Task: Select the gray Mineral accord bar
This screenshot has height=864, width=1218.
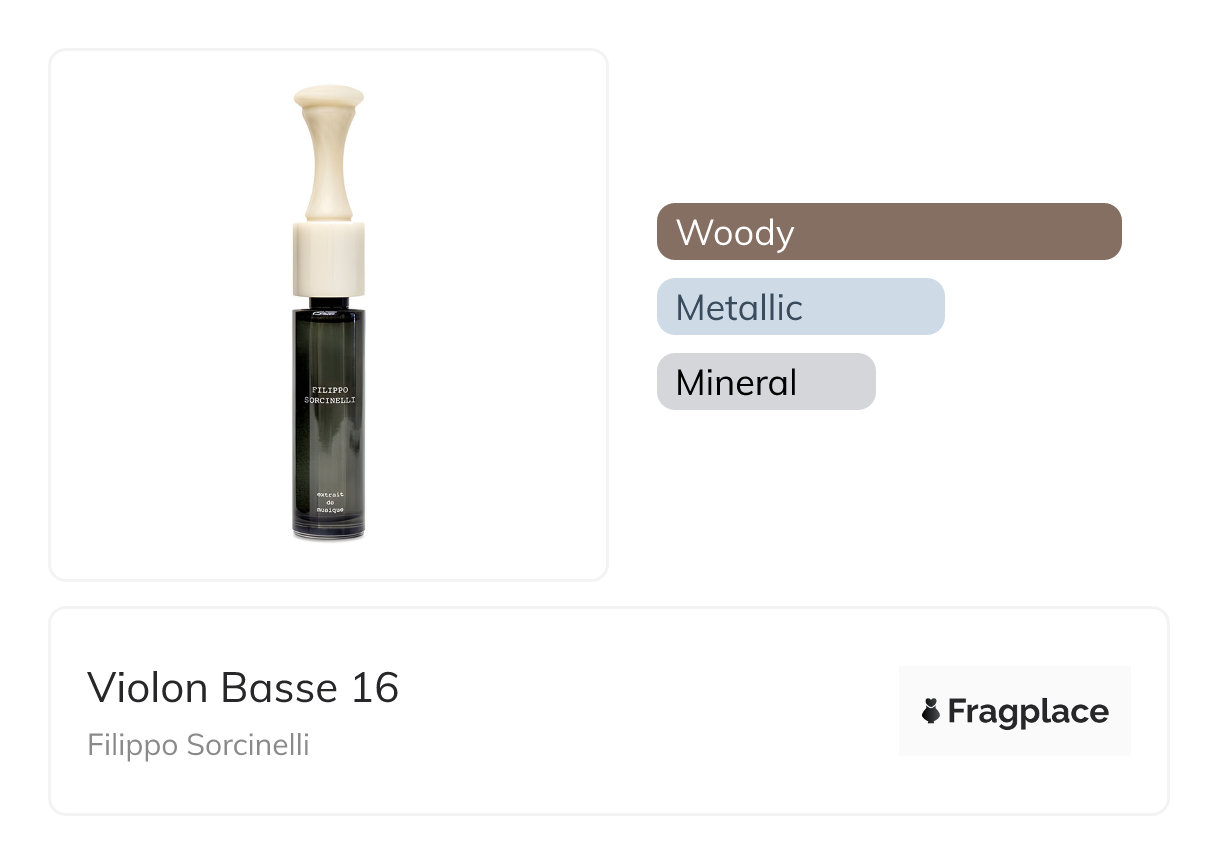Action: [766, 382]
